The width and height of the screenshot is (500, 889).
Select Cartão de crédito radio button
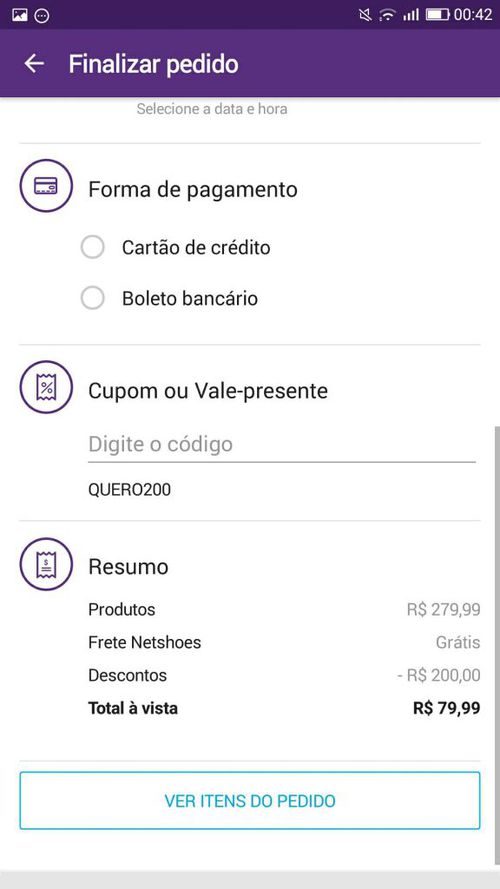click(93, 248)
